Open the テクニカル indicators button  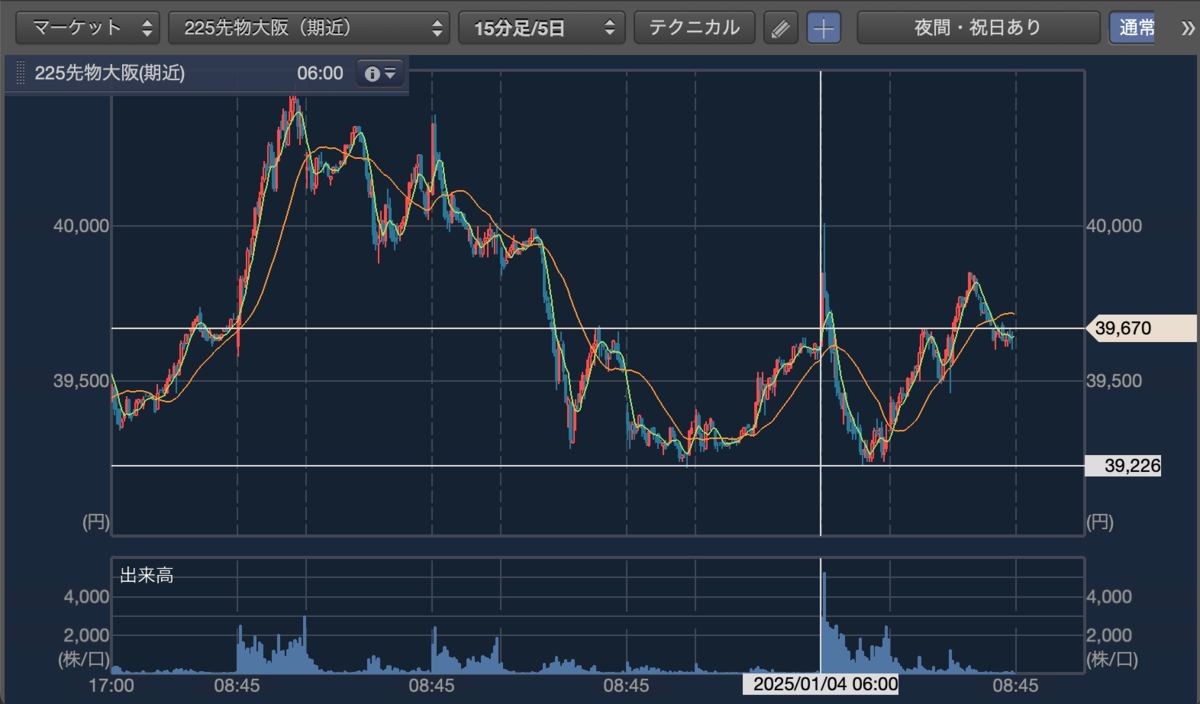(694, 28)
